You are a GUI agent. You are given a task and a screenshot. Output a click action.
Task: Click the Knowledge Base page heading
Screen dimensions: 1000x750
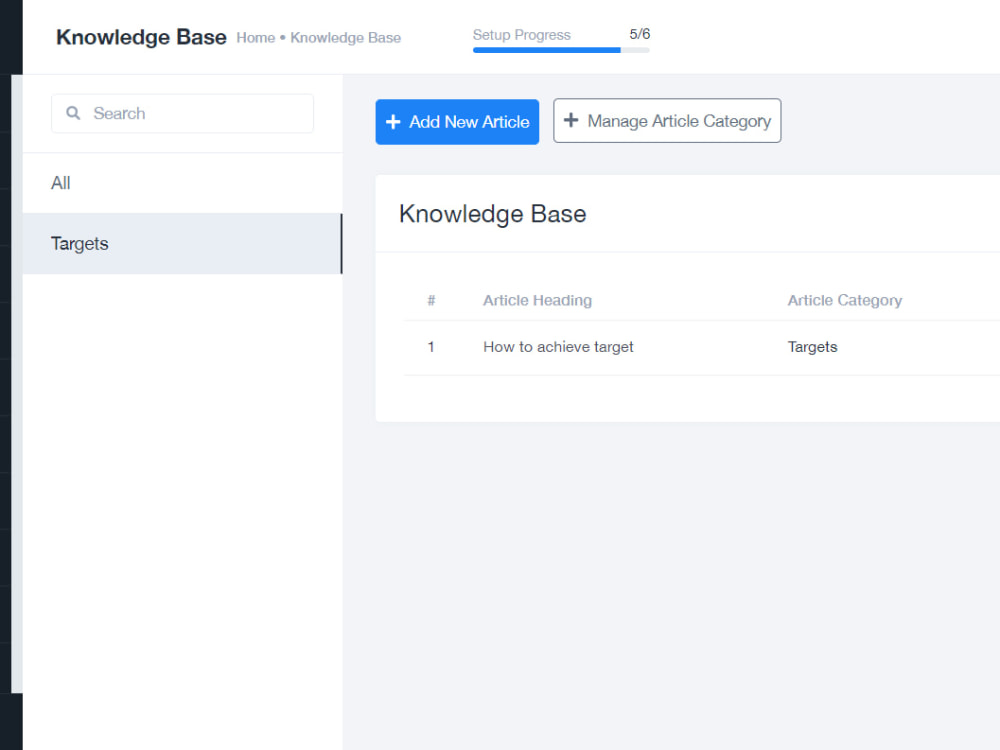(141, 37)
